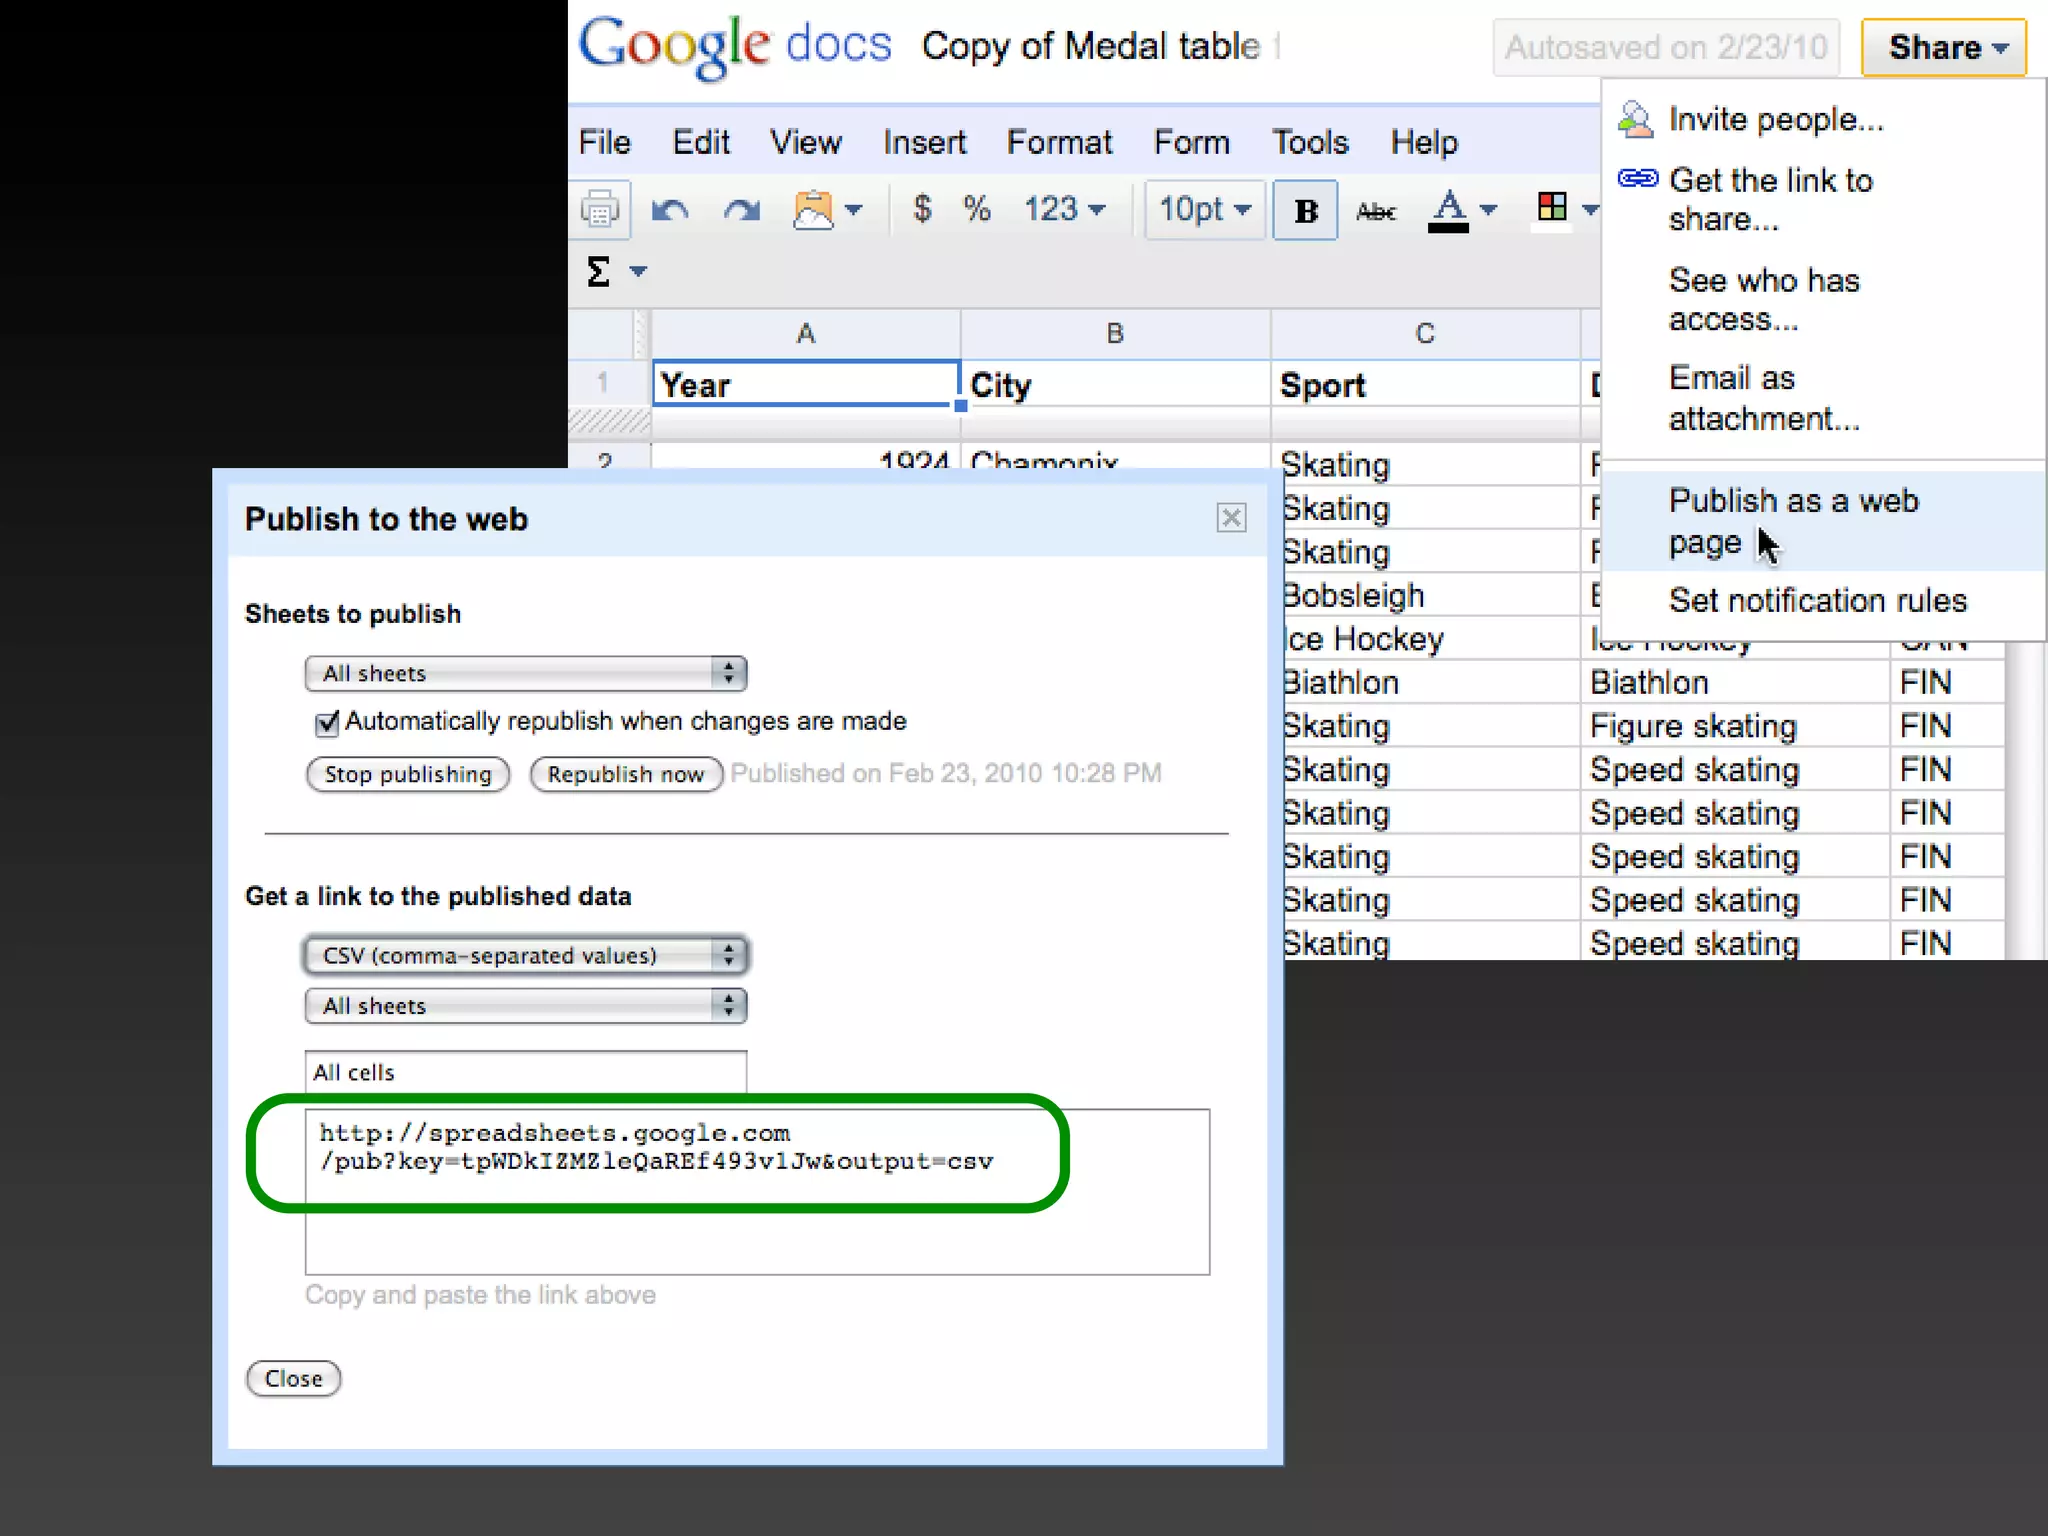Expand the Sigma formula dropdown arrow

click(638, 271)
